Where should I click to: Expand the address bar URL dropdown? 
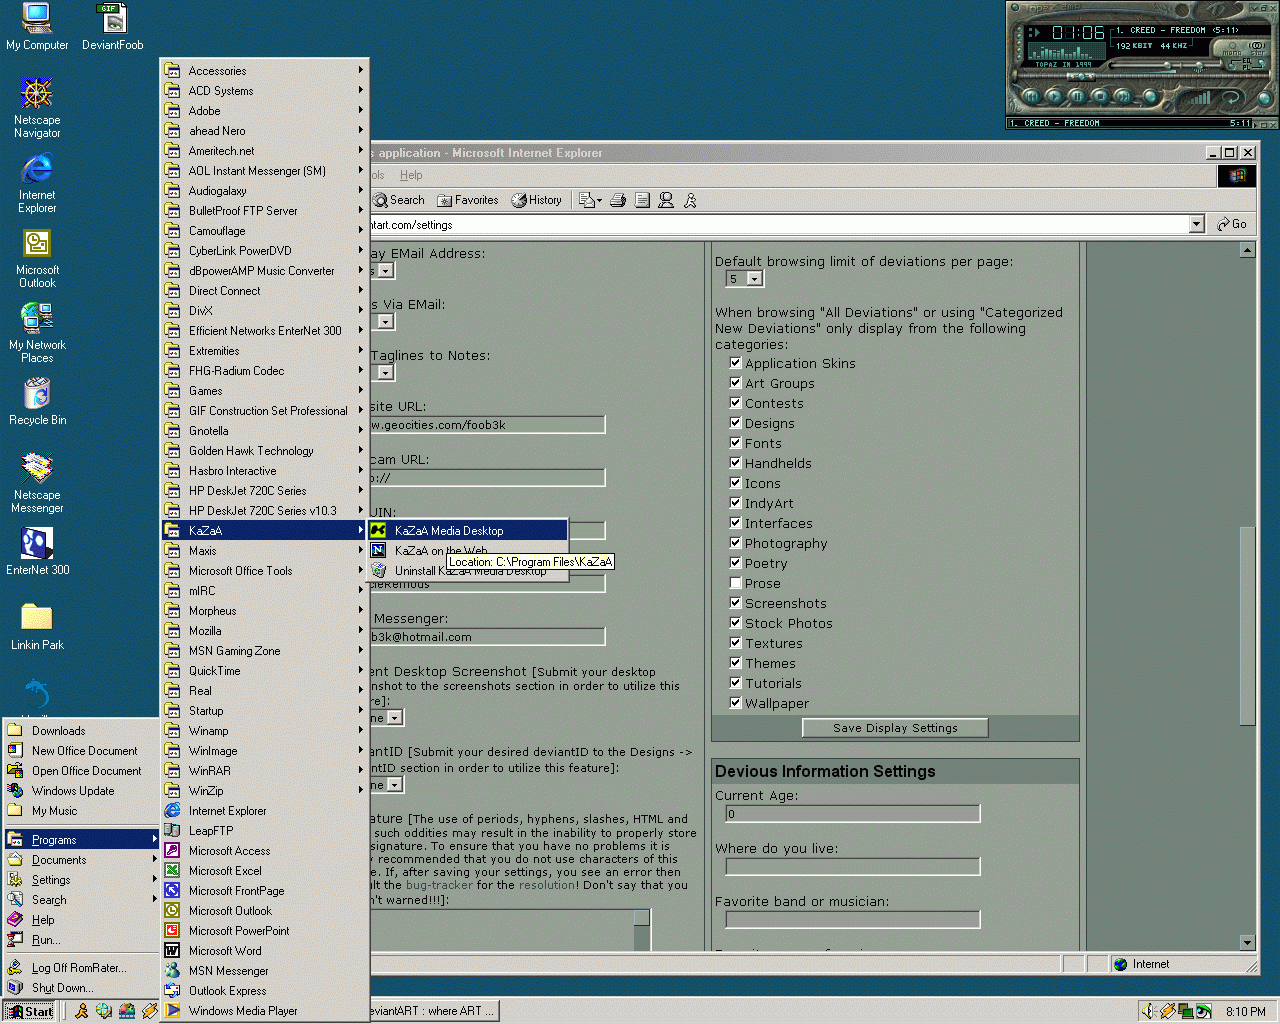1196,225
